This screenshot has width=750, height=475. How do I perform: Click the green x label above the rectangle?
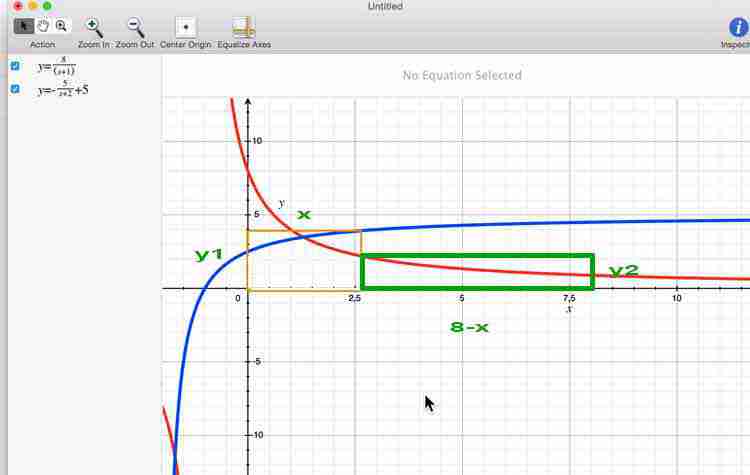tap(304, 215)
